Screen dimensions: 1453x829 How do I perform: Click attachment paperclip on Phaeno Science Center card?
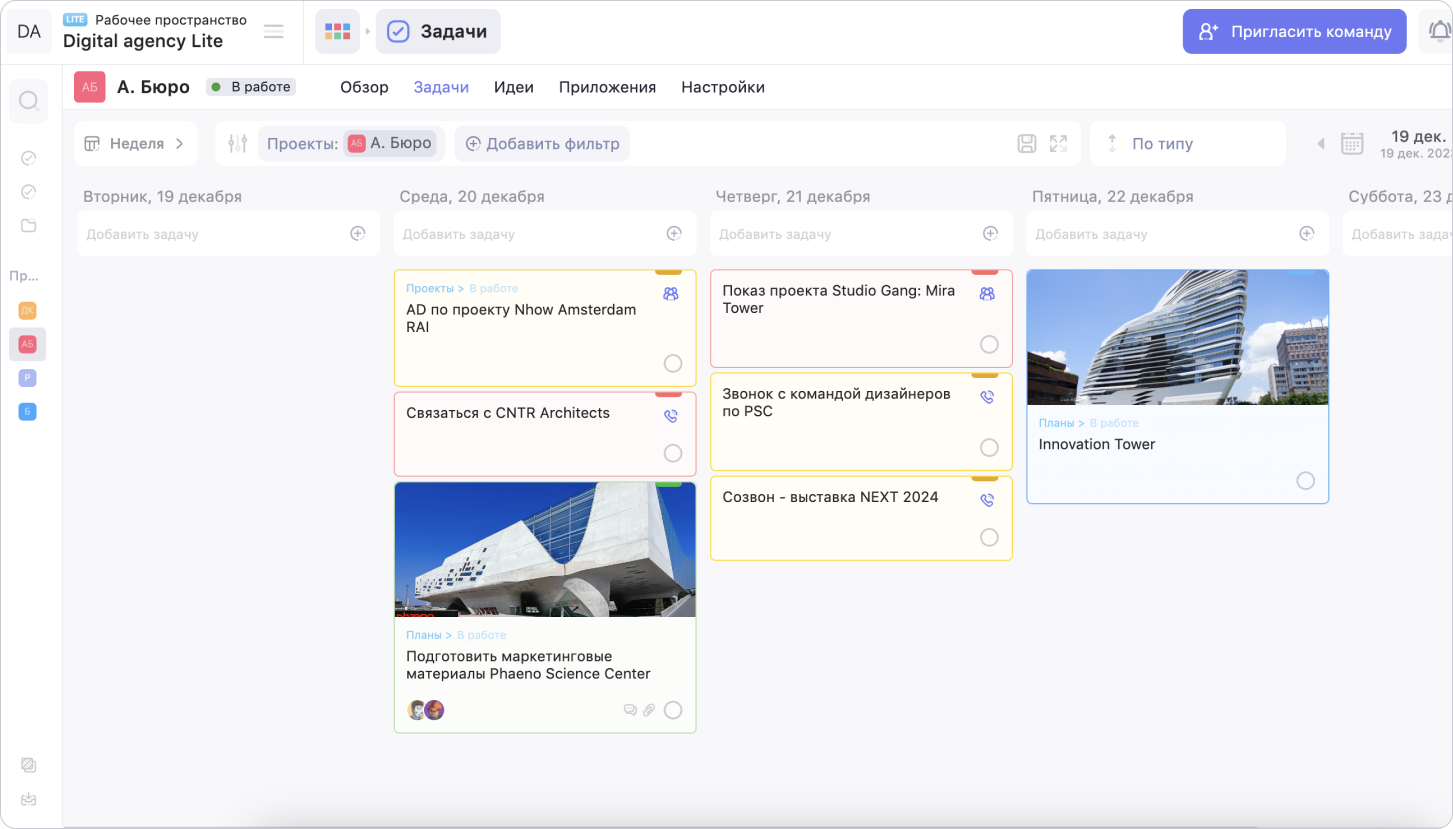tap(648, 710)
